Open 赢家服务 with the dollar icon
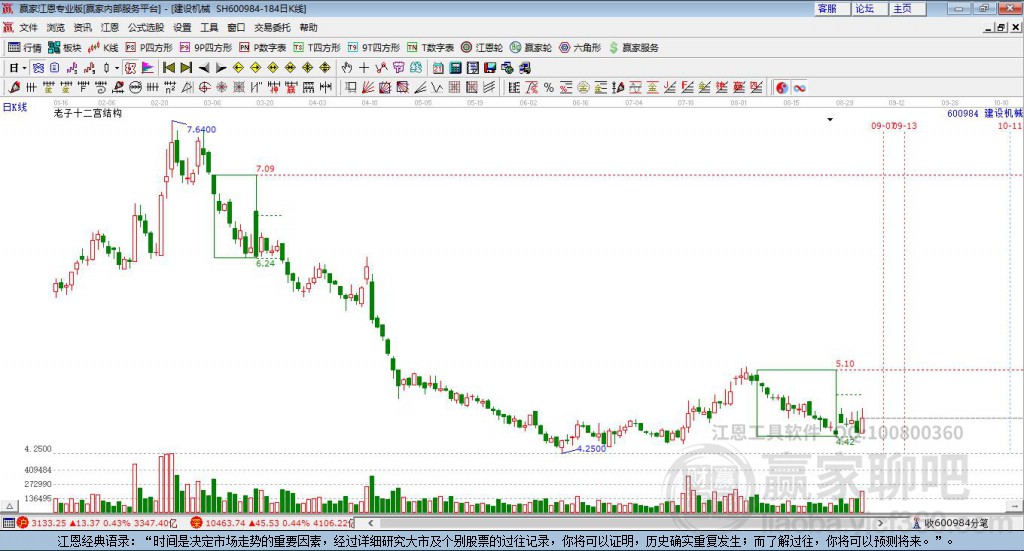The image size is (1024, 551). [x=633, y=48]
